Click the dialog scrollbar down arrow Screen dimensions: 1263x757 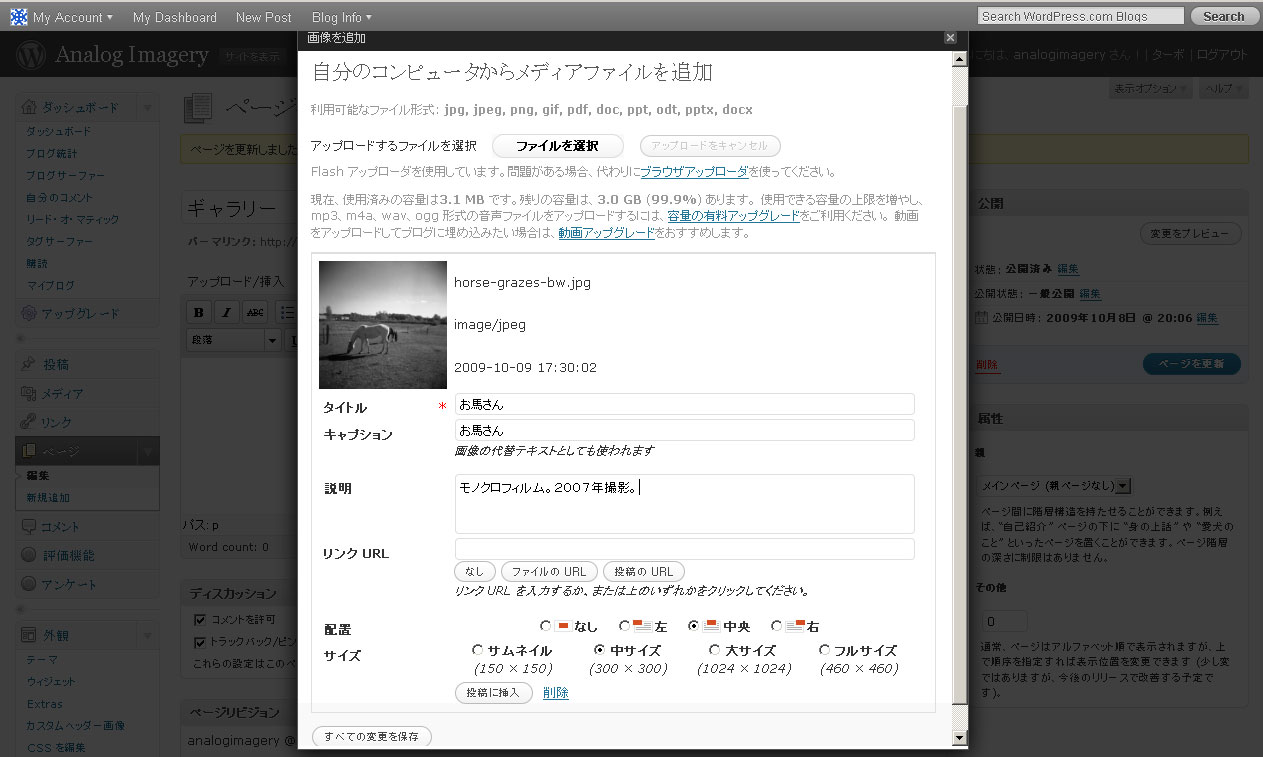[960, 738]
